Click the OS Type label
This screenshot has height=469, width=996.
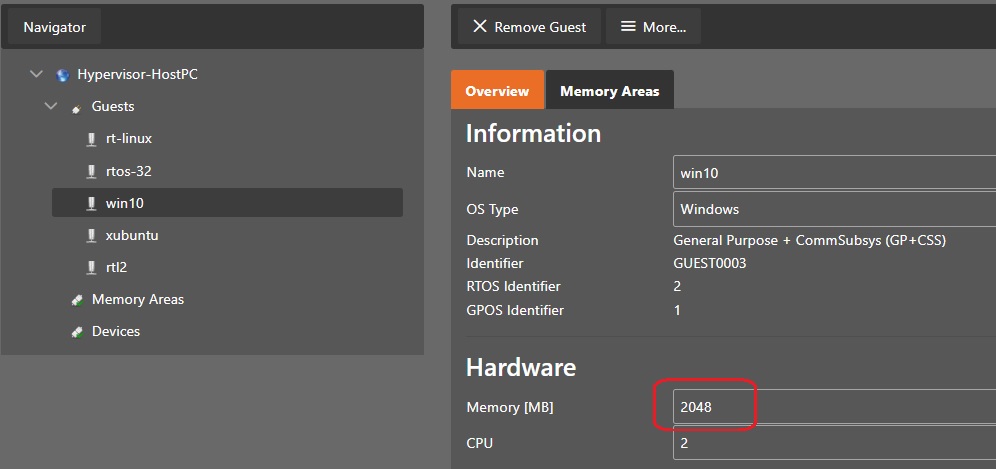click(492, 209)
